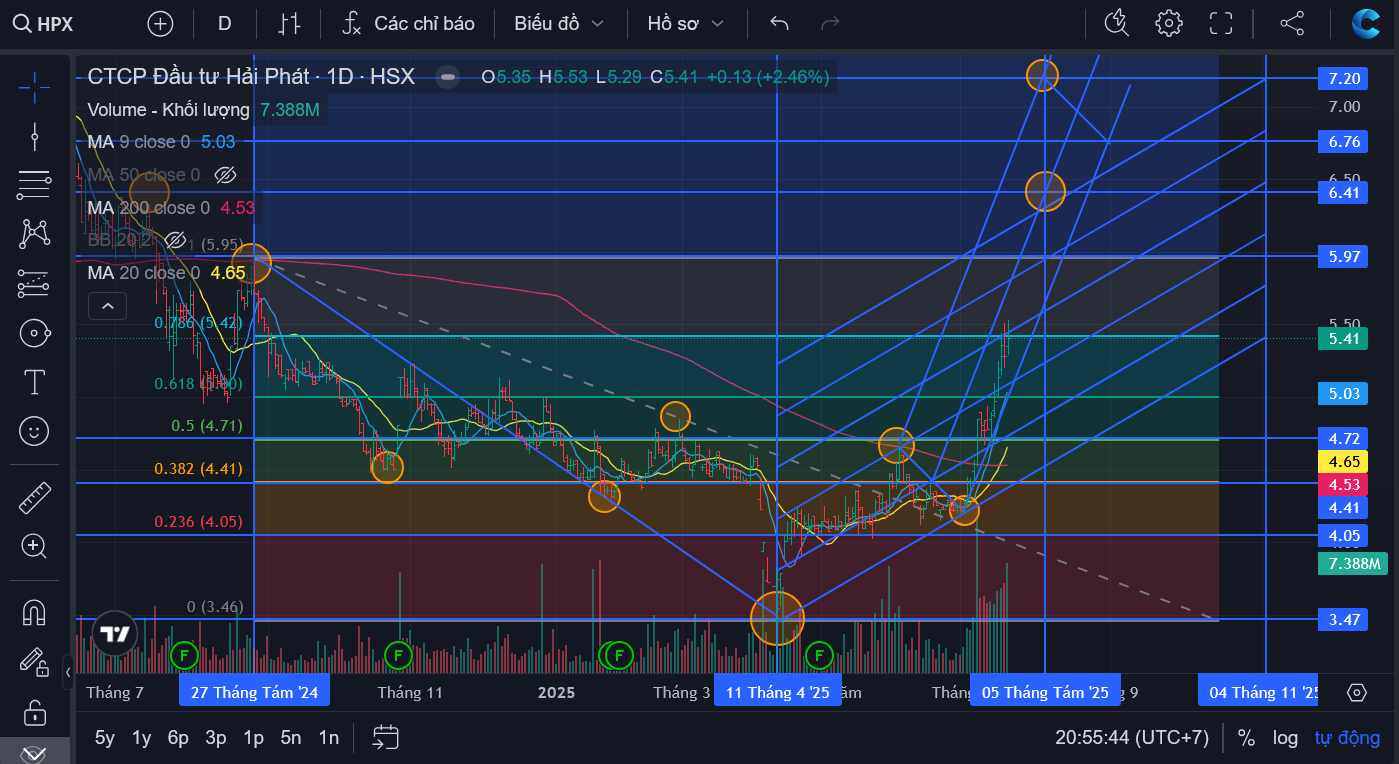This screenshot has height=764, width=1399.
Task: Select the ruler measure tool
Action: coord(34,497)
